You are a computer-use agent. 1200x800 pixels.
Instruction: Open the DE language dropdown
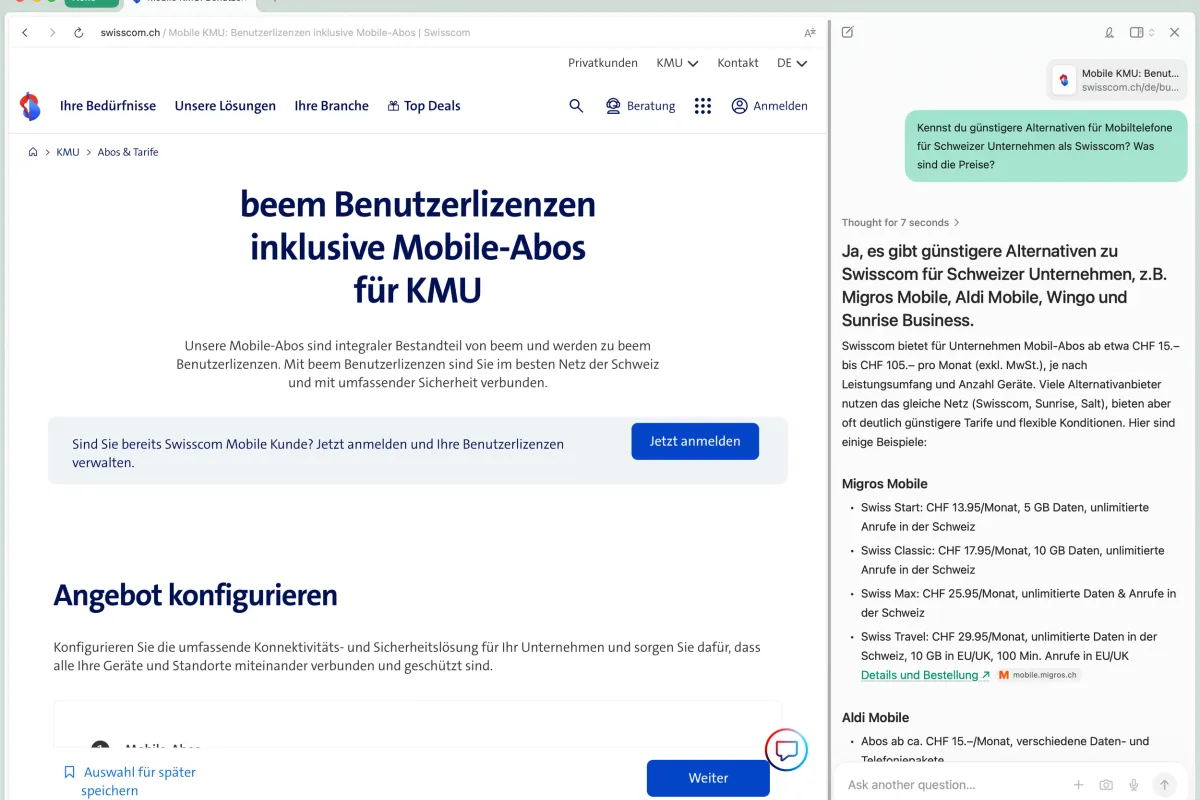[x=791, y=62]
